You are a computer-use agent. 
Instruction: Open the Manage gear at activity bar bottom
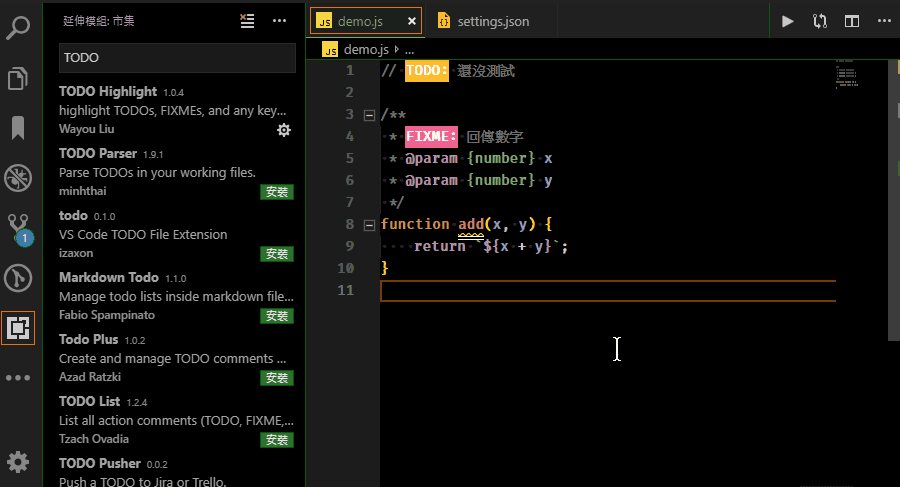pyautogui.click(x=18, y=462)
